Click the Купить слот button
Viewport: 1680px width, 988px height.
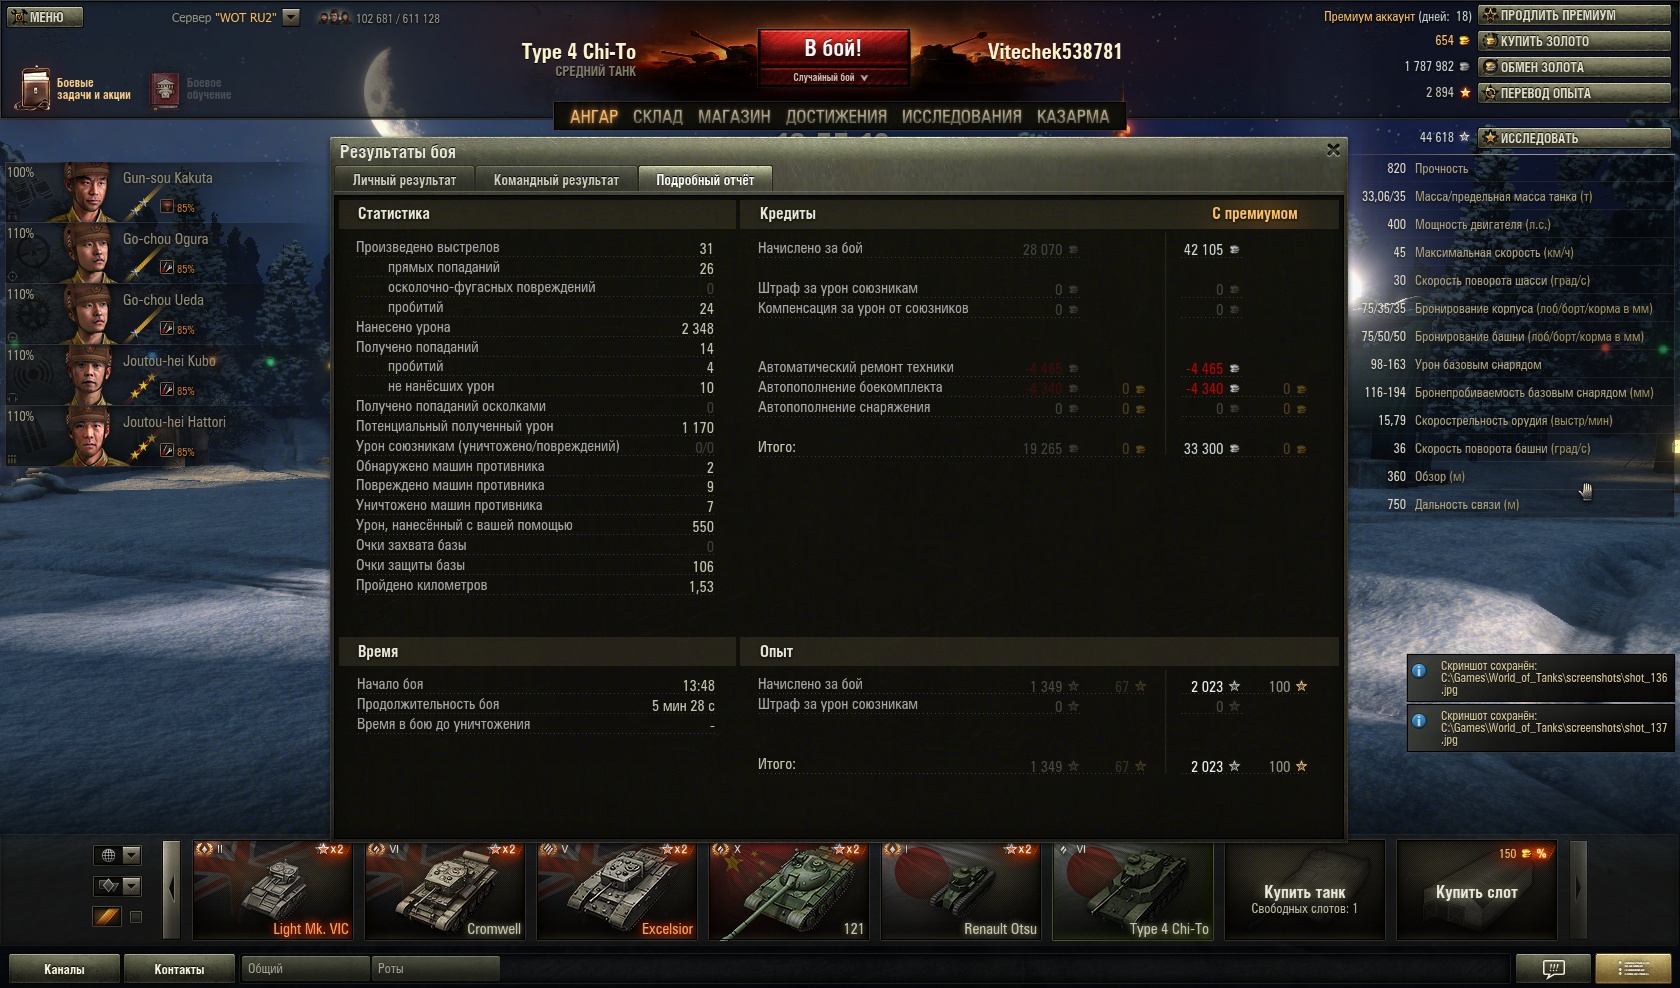pyautogui.click(x=1476, y=890)
